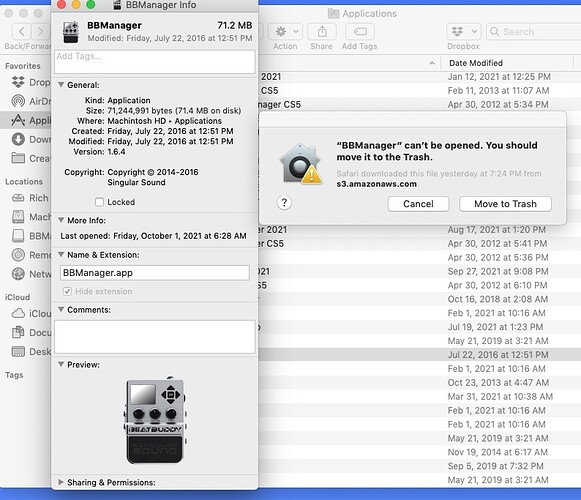The width and height of the screenshot is (581, 500).
Task: Open Remote Disc in the sidebar
Action: (x=31, y=255)
